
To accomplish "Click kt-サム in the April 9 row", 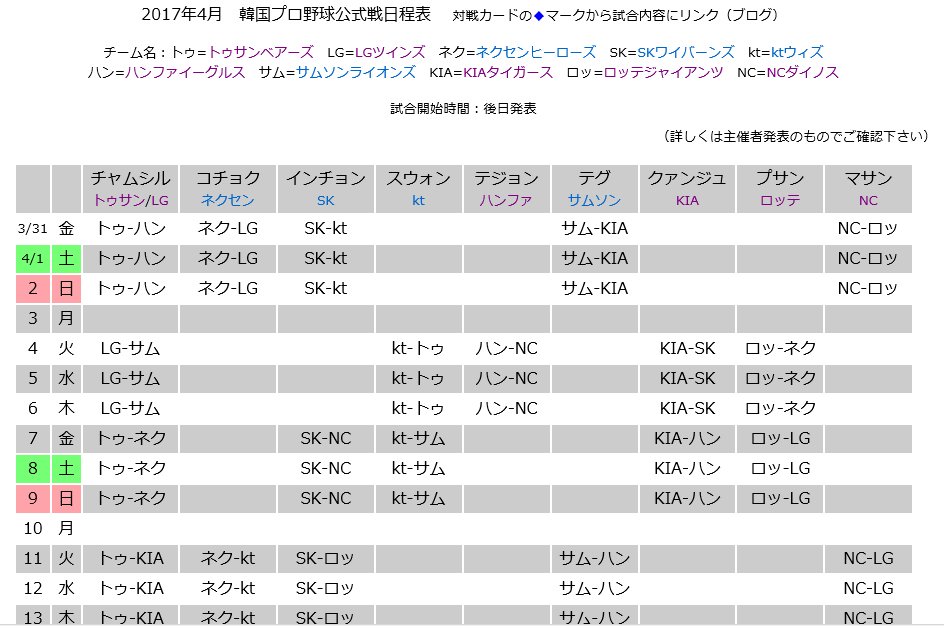I will (x=418, y=499).
